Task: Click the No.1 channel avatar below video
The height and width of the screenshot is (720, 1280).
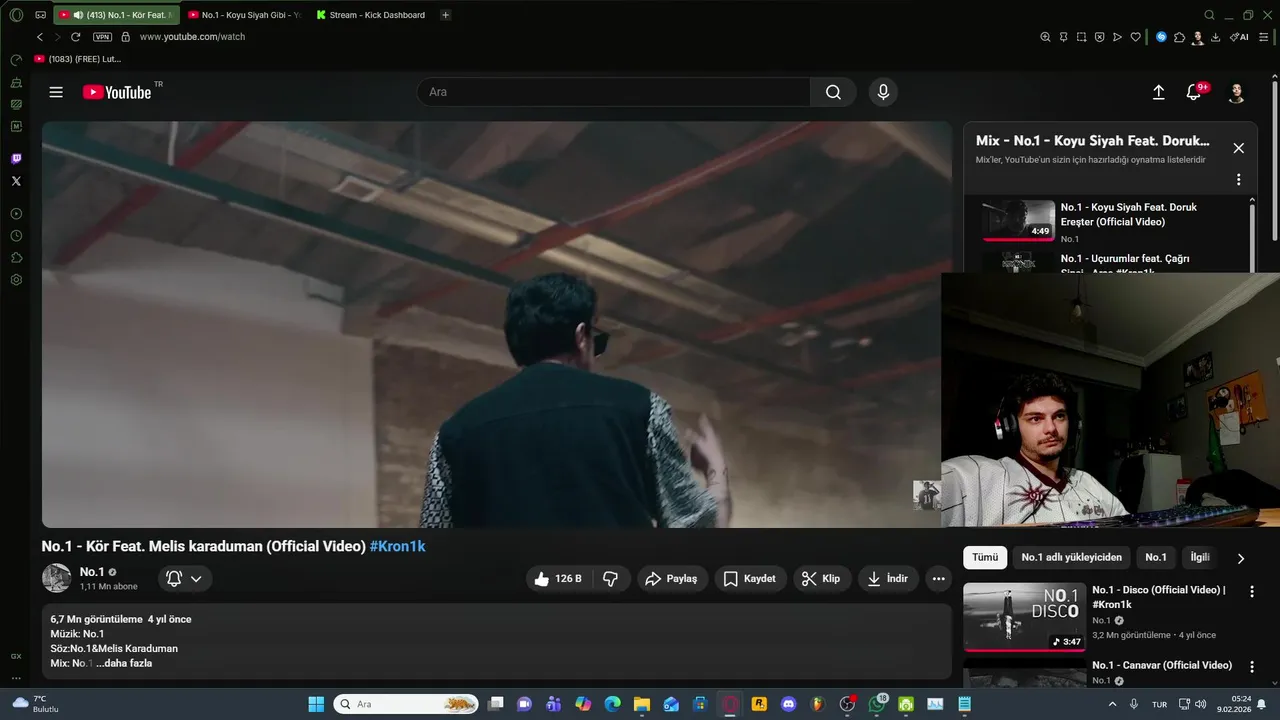Action: click(56, 578)
